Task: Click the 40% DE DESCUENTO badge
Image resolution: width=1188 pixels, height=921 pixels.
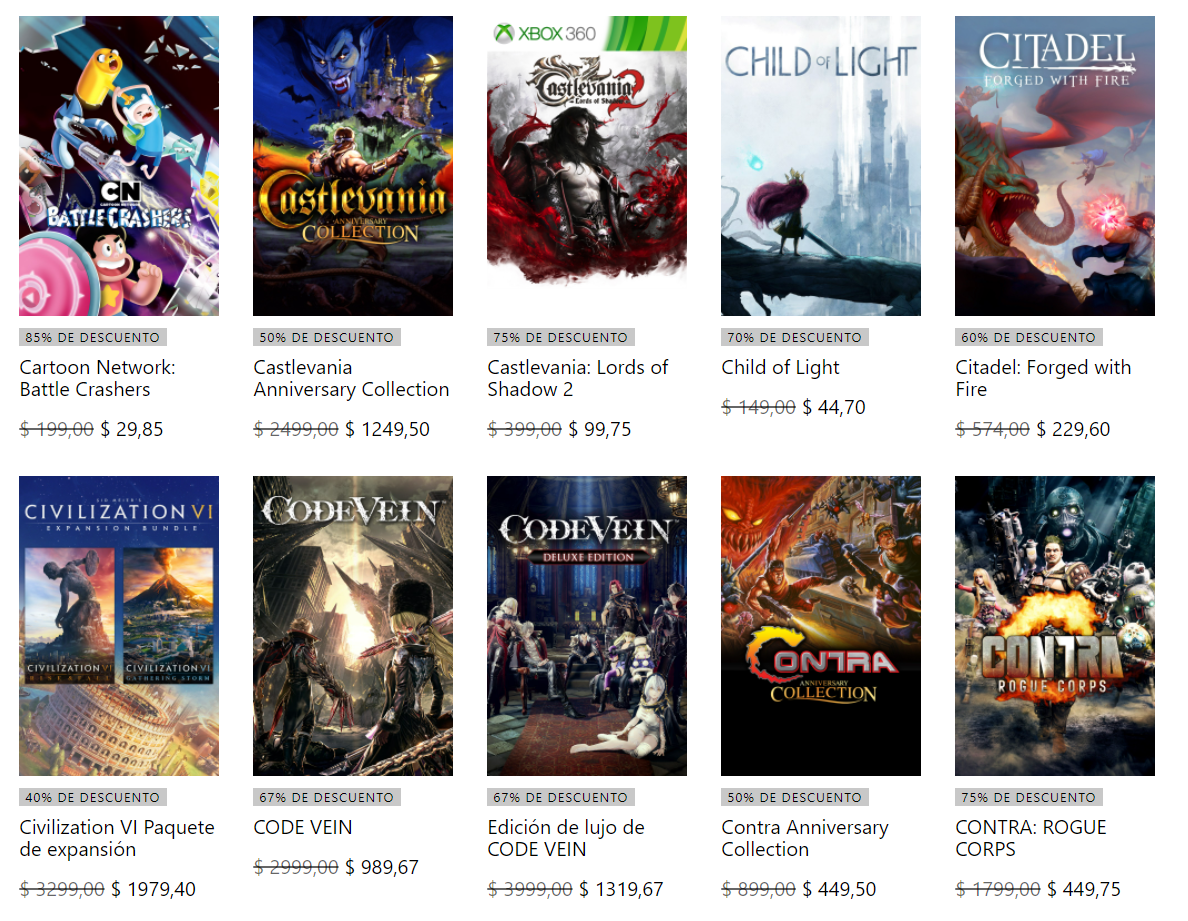Action: tap(92, 798)
